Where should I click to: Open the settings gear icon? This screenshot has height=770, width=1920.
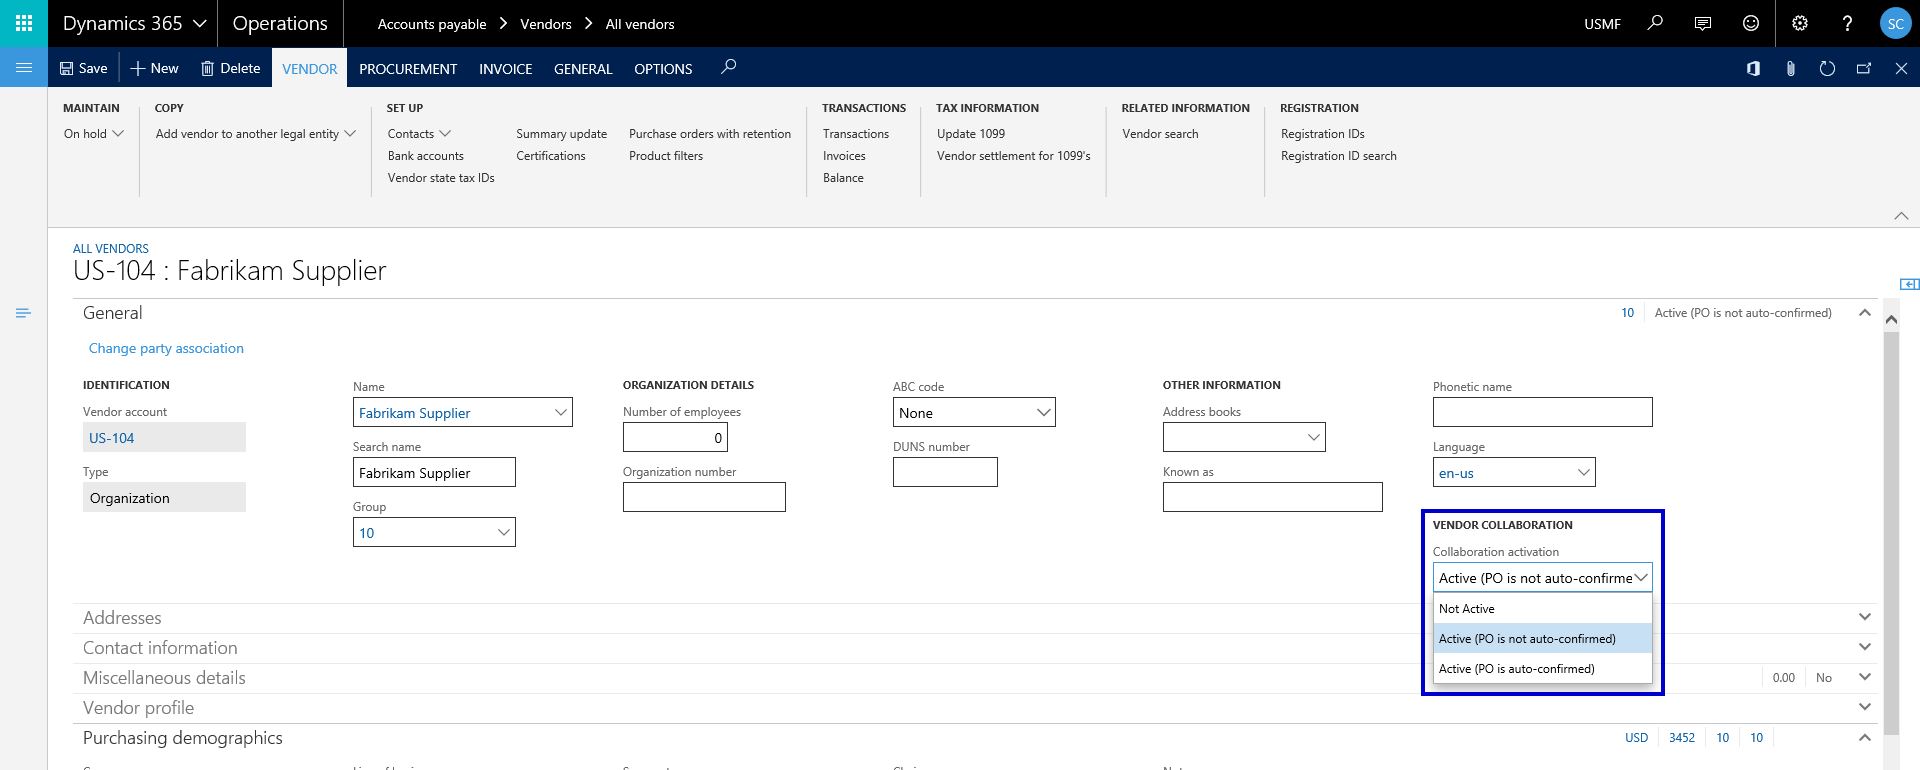pyautogui.click(x=1800, y=23)
